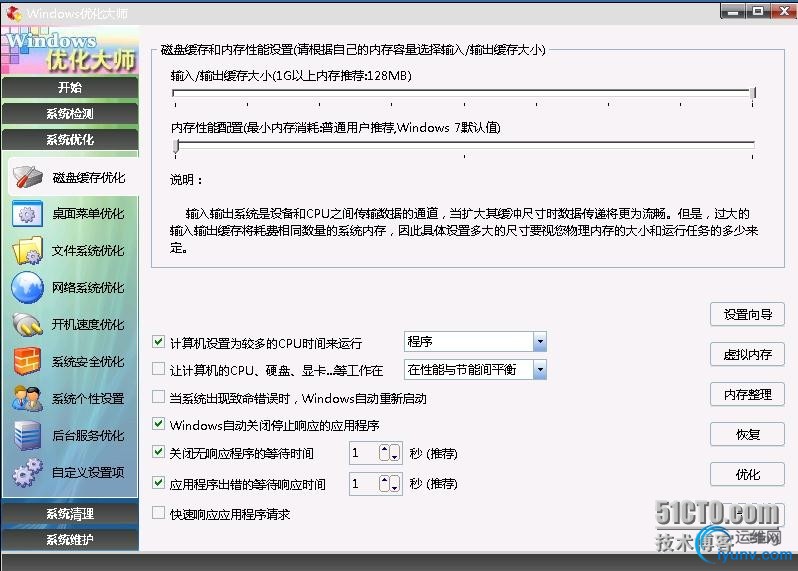Enable 让计算机的CPU、硬盘、显卡 checkbox
Viewport: 798px width, 571px height.
pyautogui.click(x=158, y=368)
